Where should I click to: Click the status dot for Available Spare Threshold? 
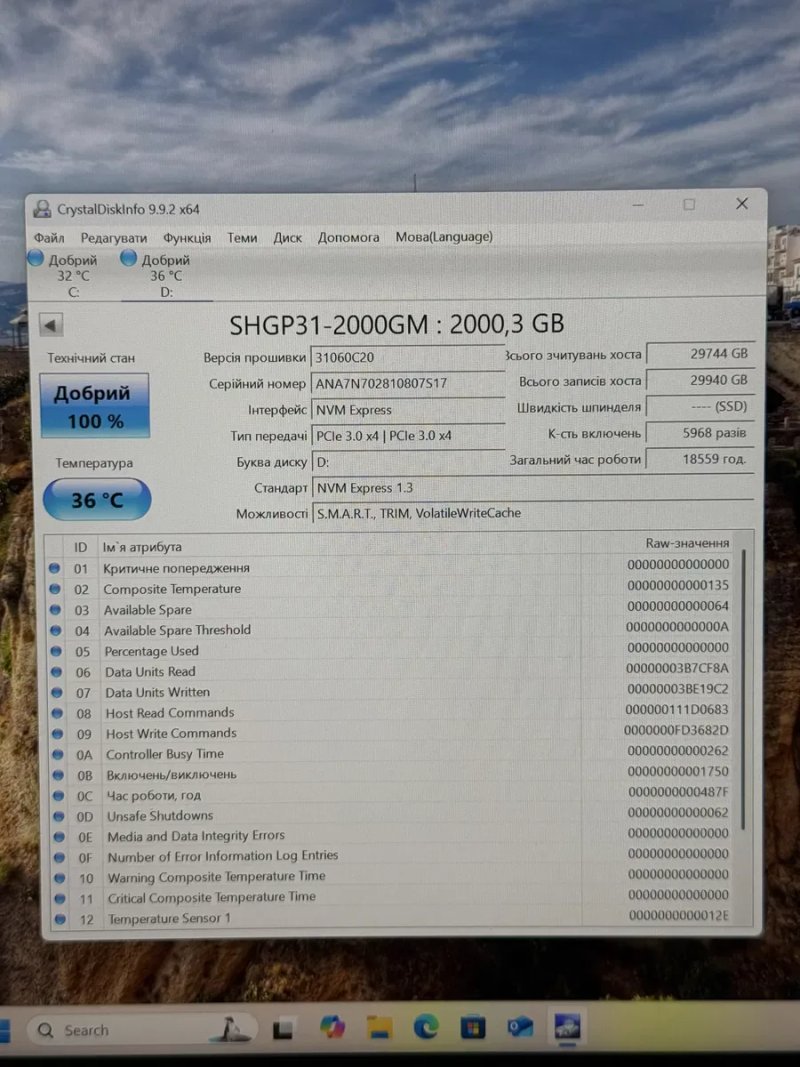tap(56, 631)
